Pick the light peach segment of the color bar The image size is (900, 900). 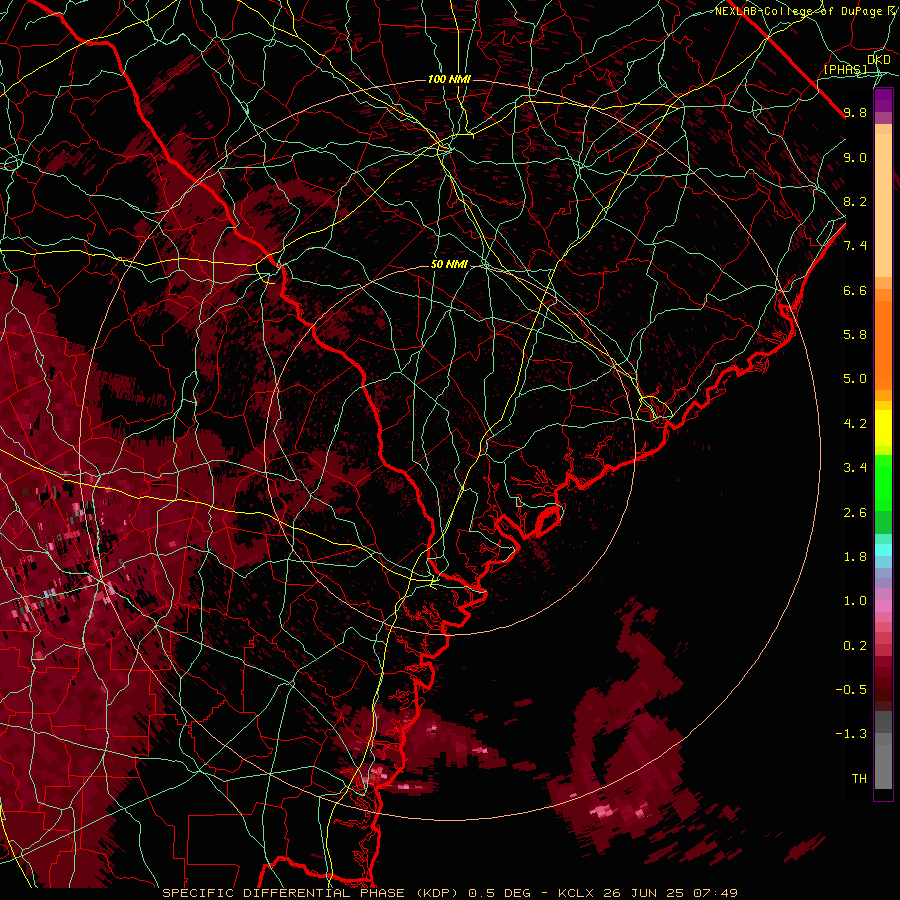pyautogui.click(x=883, y=207)
